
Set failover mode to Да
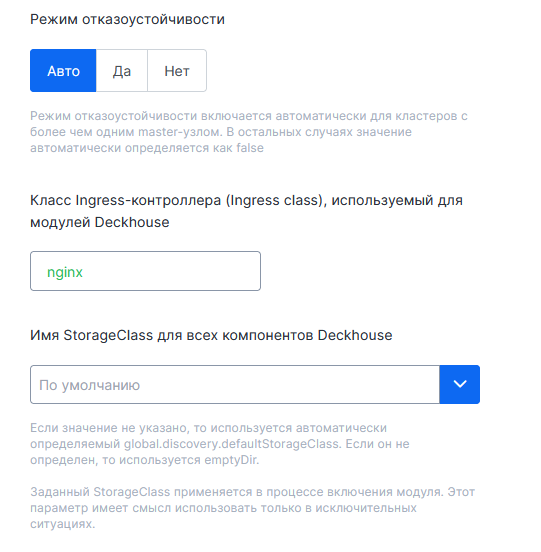[122, 71]
